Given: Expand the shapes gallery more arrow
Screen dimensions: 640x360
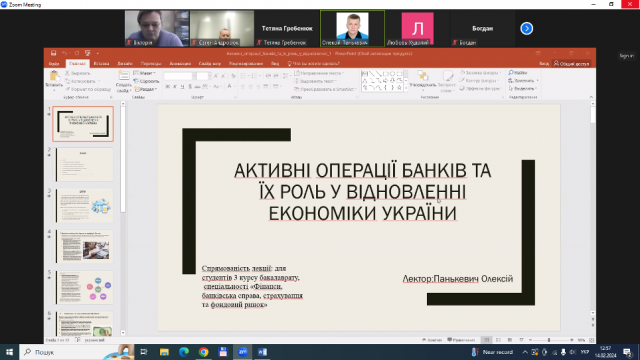Looking at the screenshot, I should click(406, 89).
